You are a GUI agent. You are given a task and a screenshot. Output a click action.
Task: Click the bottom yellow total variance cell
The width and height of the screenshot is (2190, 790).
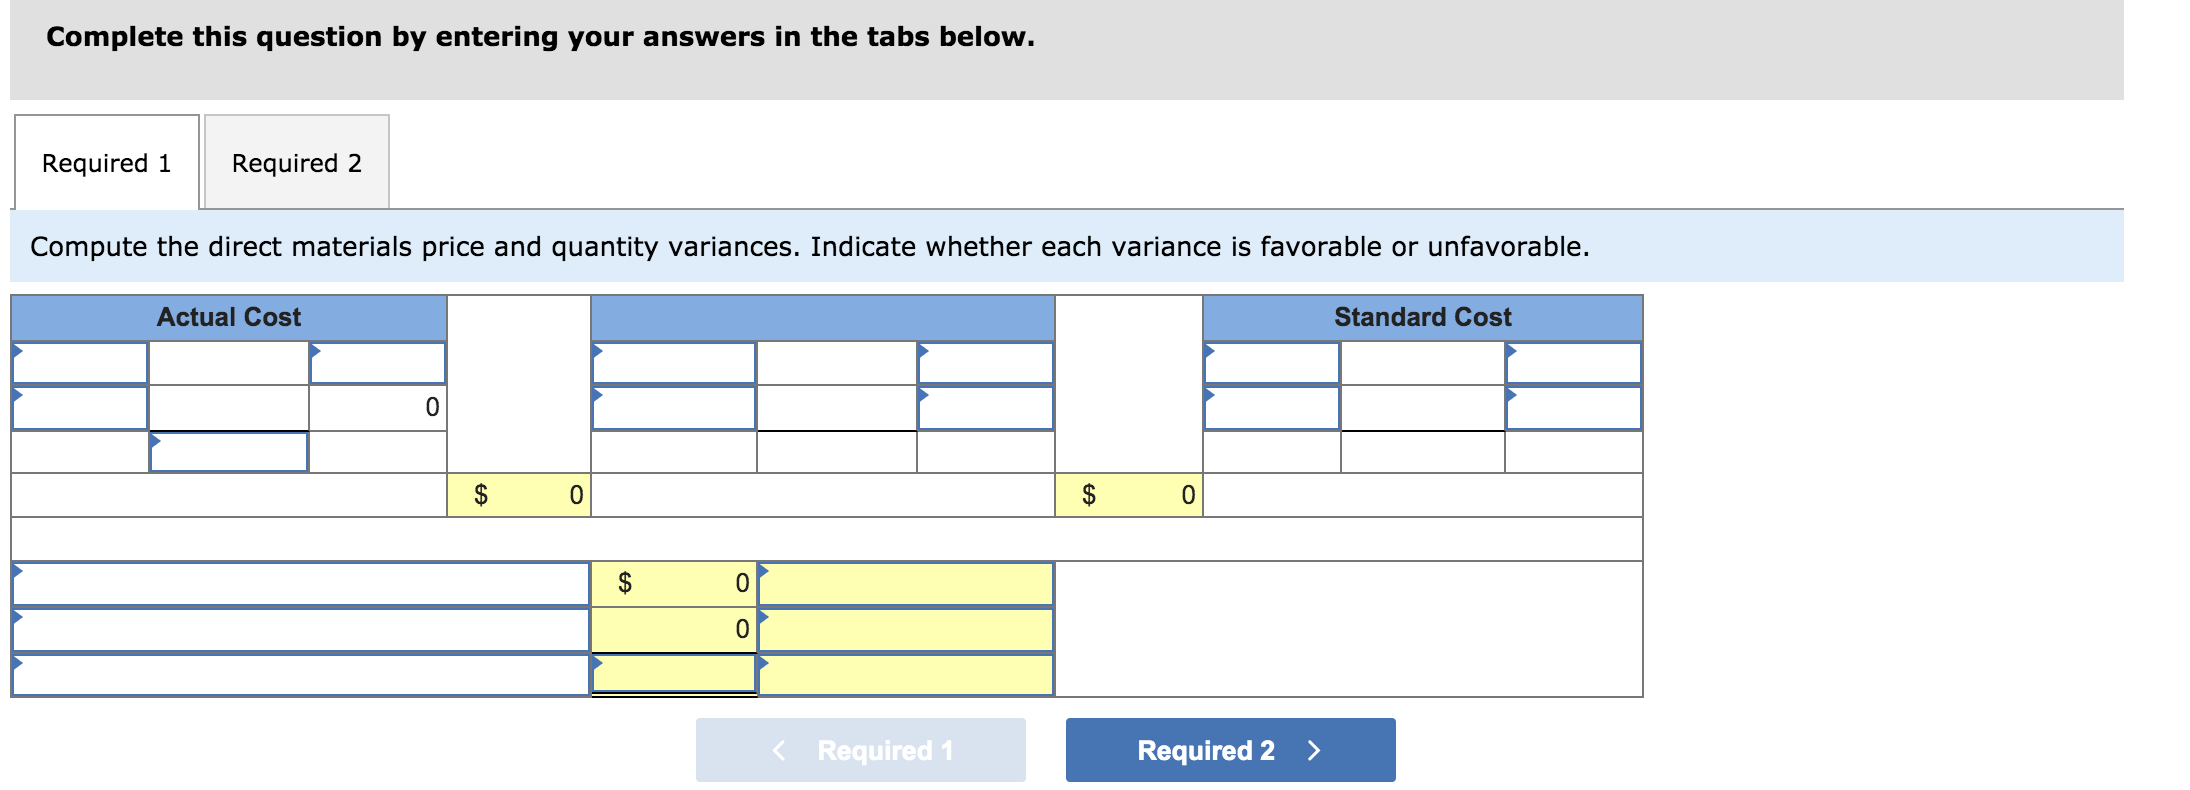click(x=673, y=675)
